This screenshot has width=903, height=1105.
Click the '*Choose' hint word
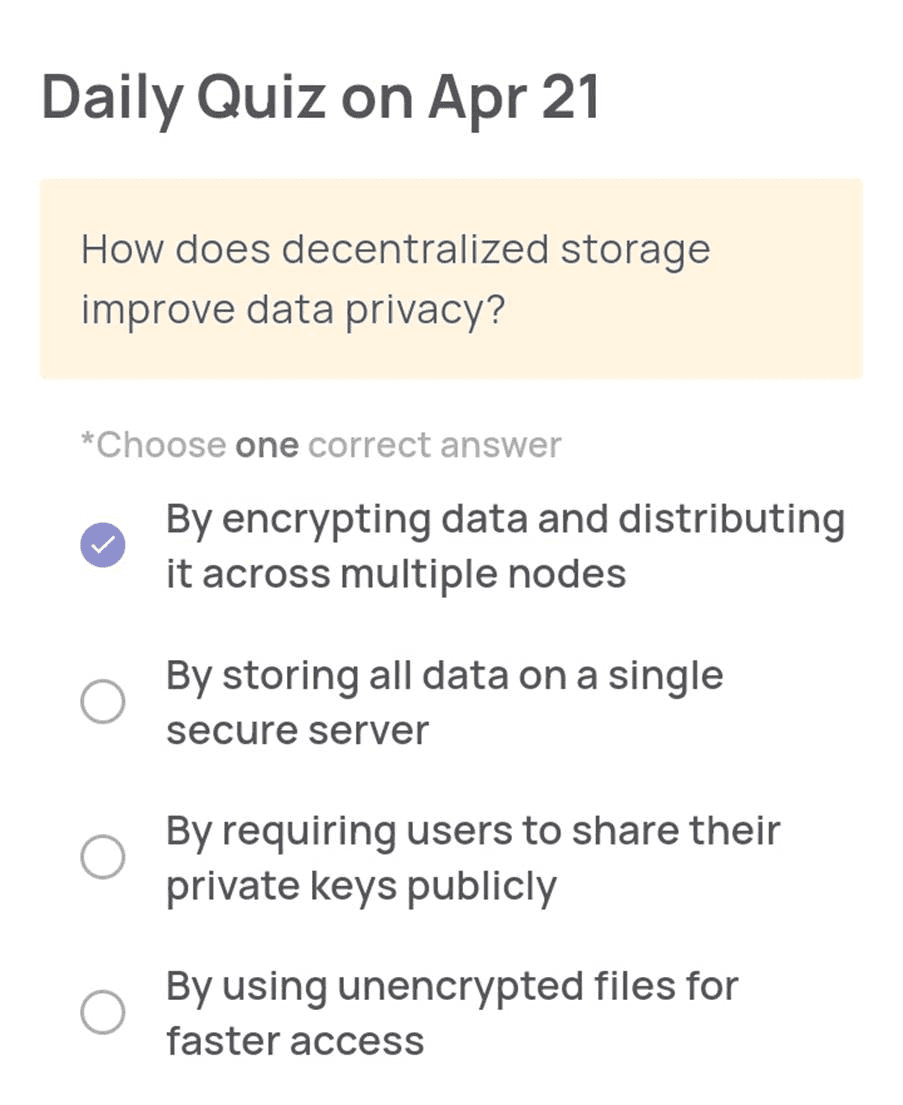tap(154, 445)
